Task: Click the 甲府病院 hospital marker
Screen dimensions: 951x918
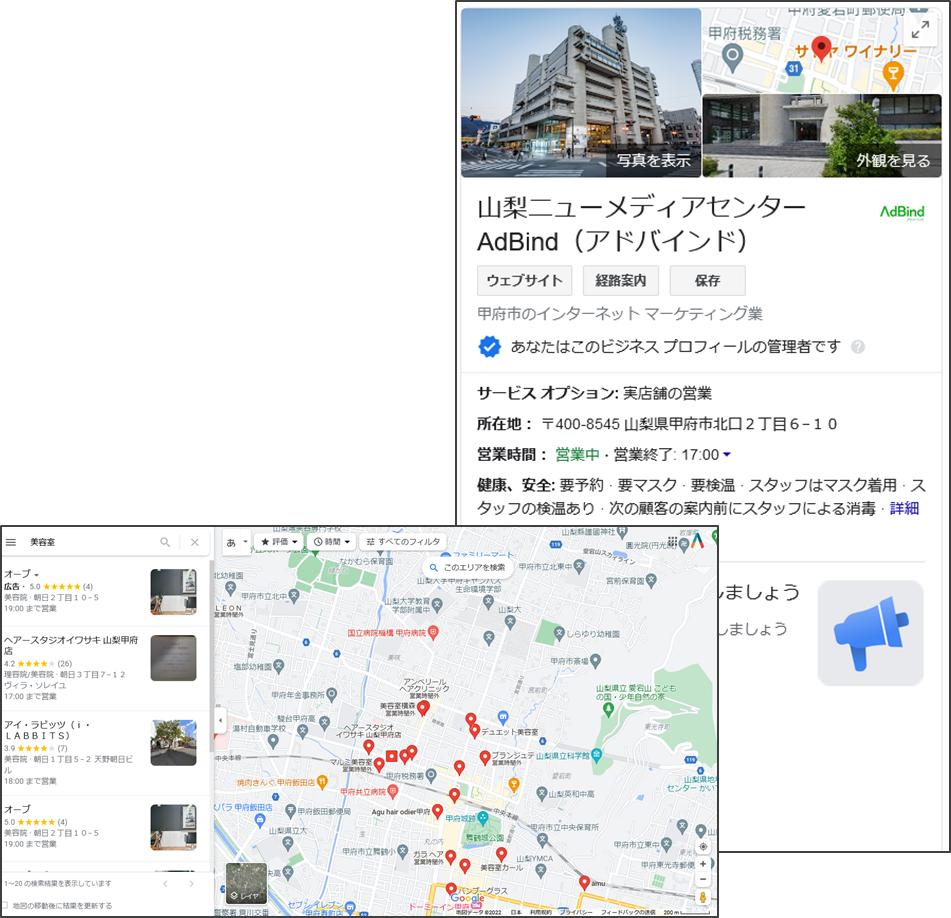Action: [x=433, y=632]
